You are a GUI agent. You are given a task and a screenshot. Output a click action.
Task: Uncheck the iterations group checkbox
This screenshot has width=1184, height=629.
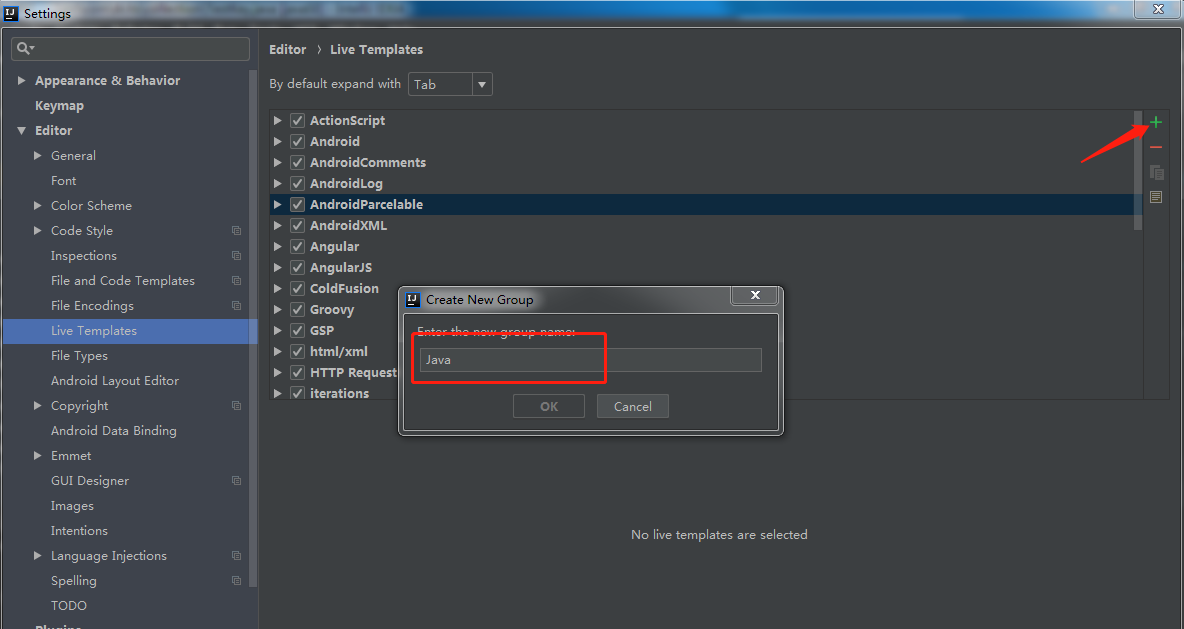(x=297, y=393)
